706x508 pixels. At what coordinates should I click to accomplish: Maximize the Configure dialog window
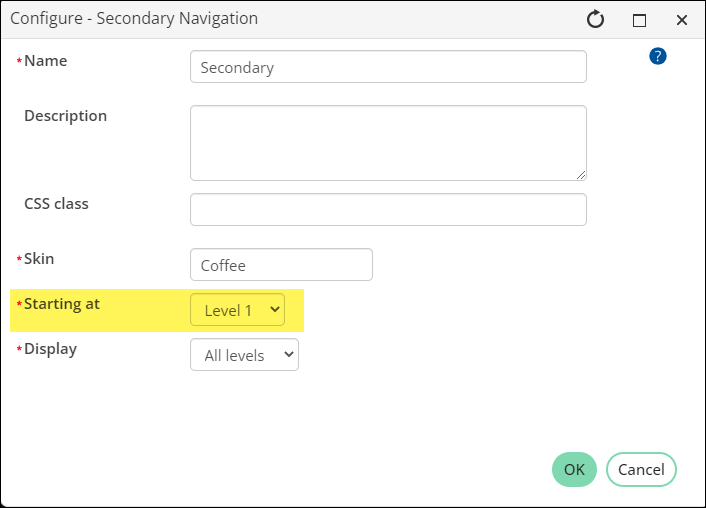[x=639, y=20]
